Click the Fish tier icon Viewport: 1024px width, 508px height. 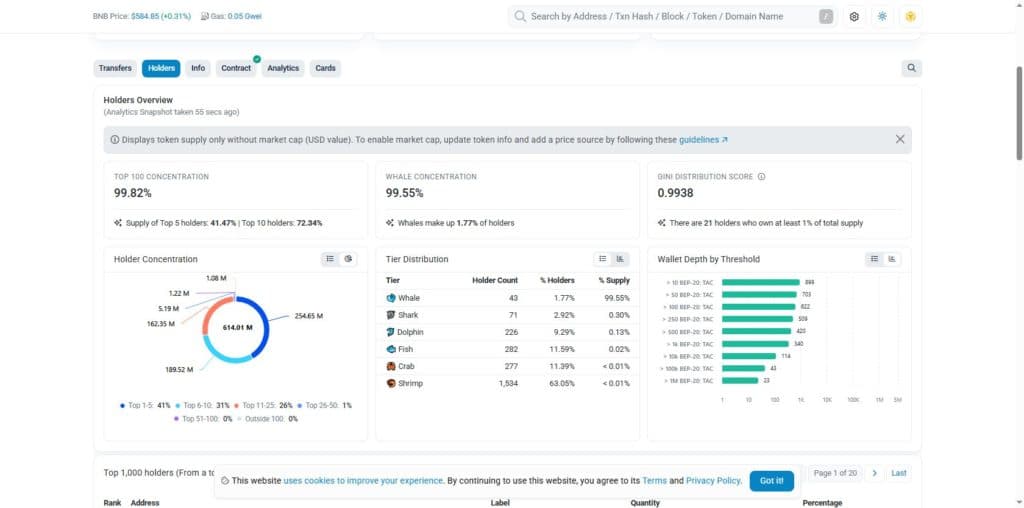[x=391, y=349]
